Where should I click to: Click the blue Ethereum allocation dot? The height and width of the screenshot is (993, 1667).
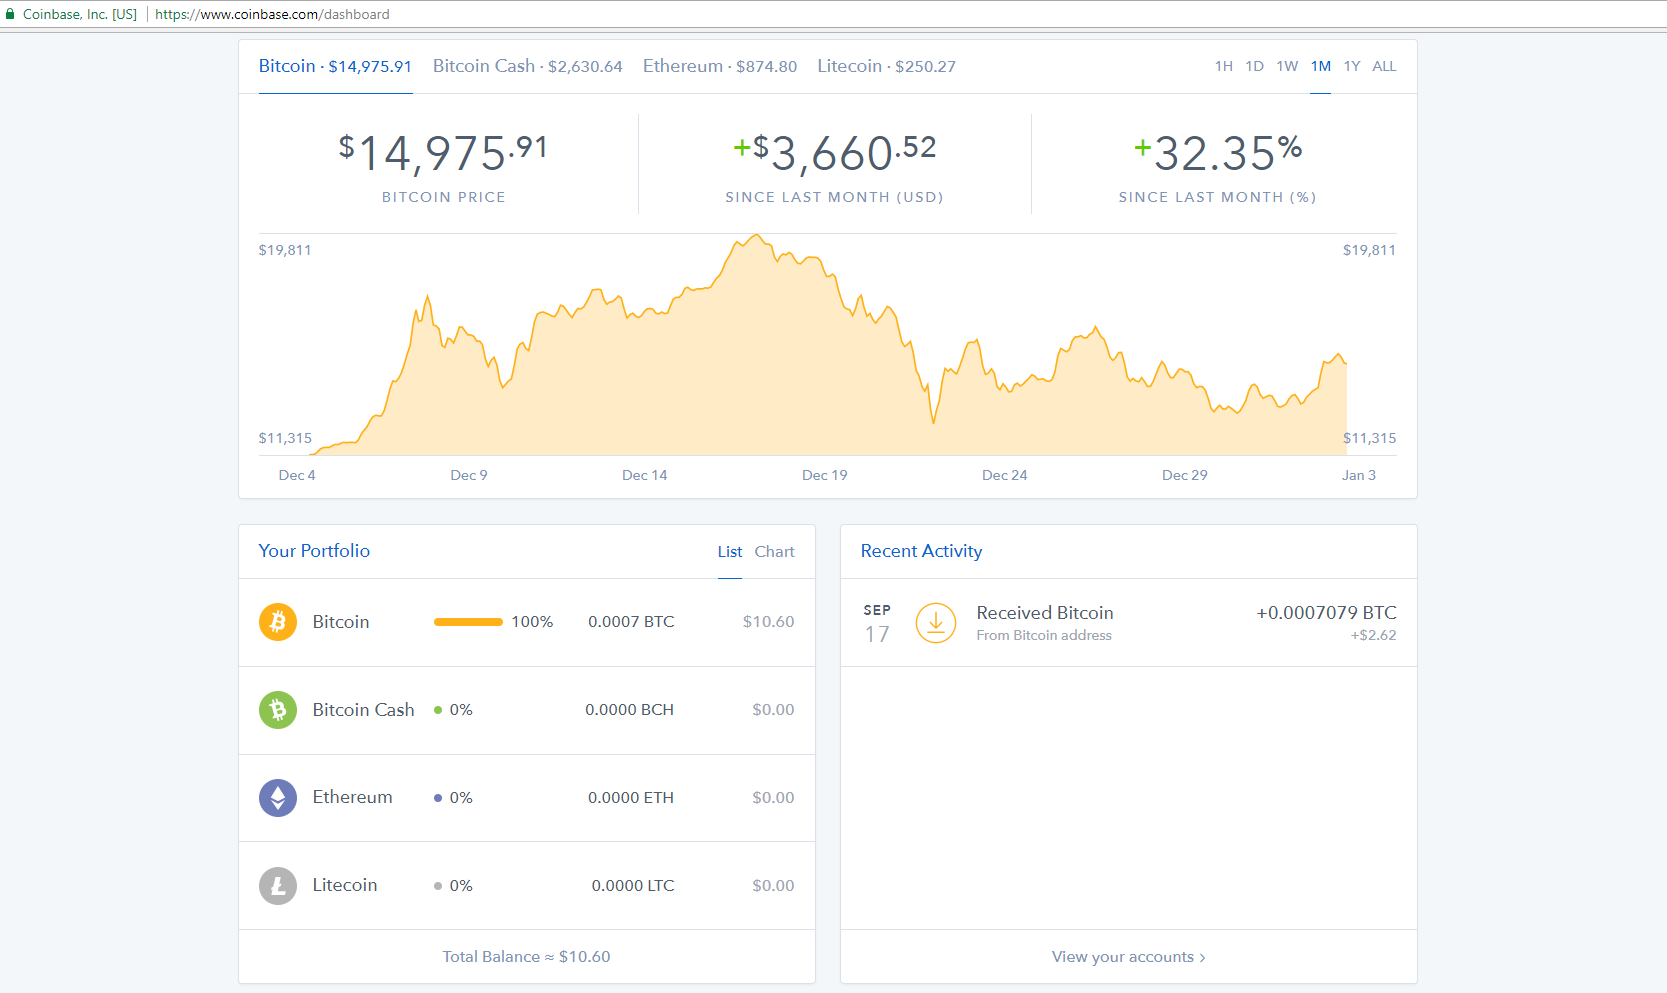438,798
